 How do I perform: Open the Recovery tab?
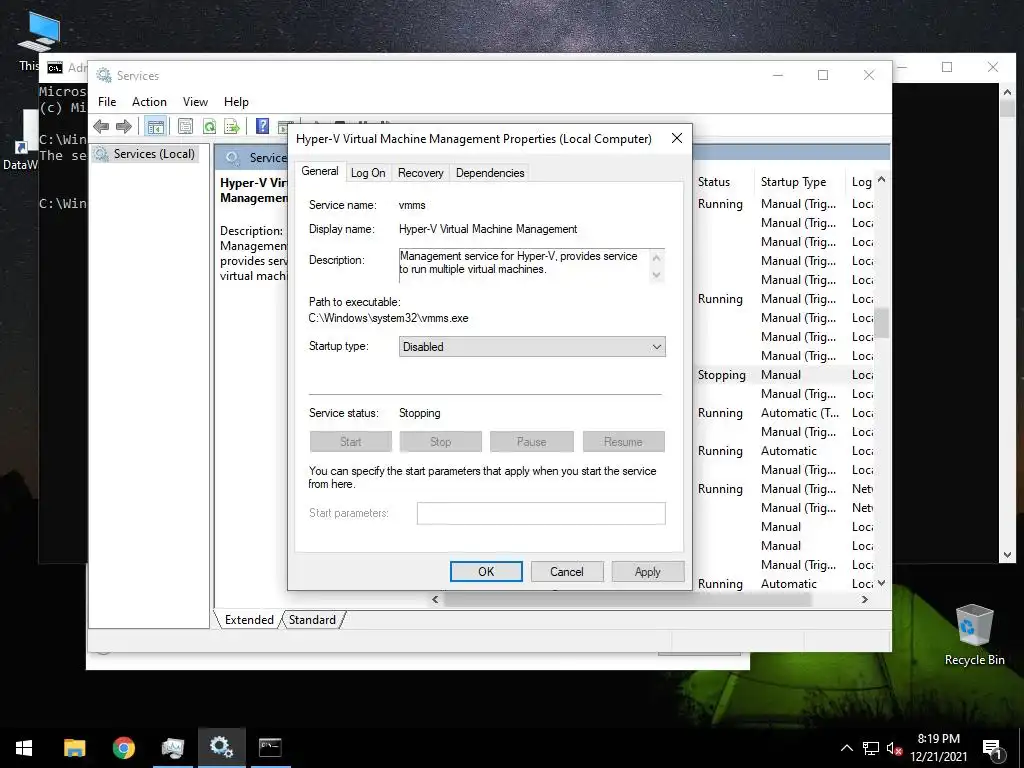tap(421, 173)
